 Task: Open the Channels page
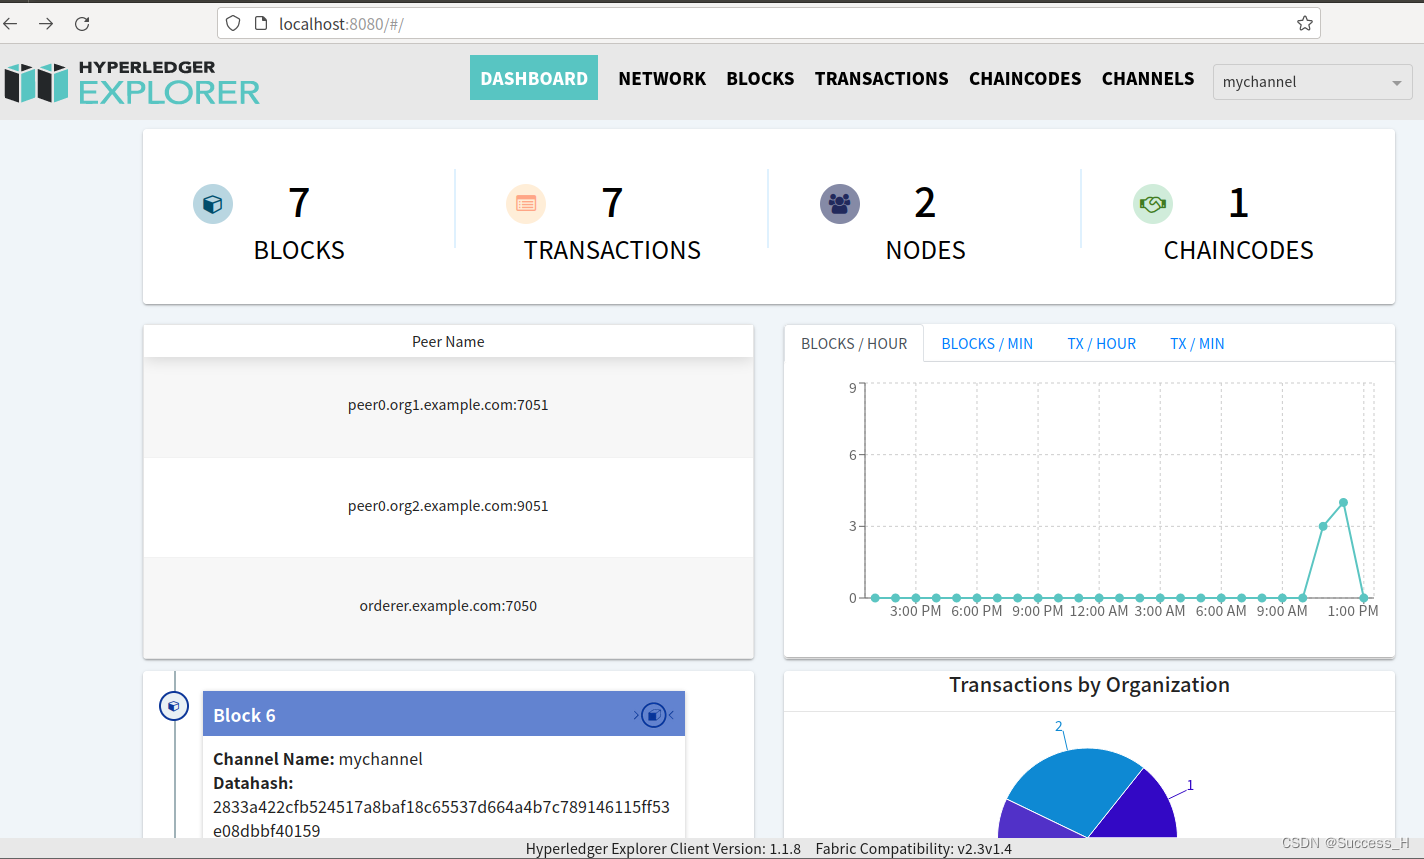1148,78
